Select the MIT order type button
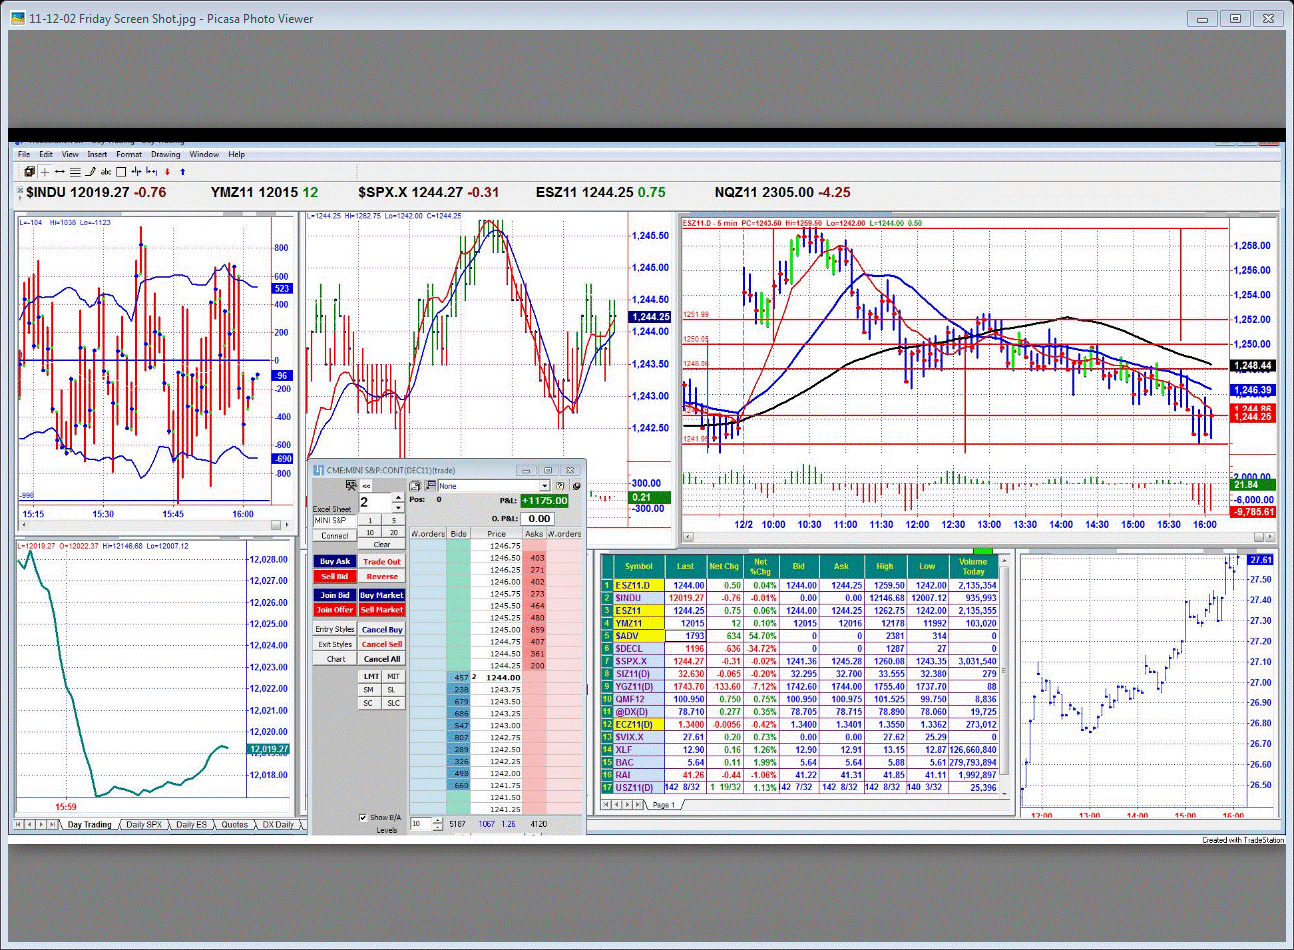 click(393, 676)
